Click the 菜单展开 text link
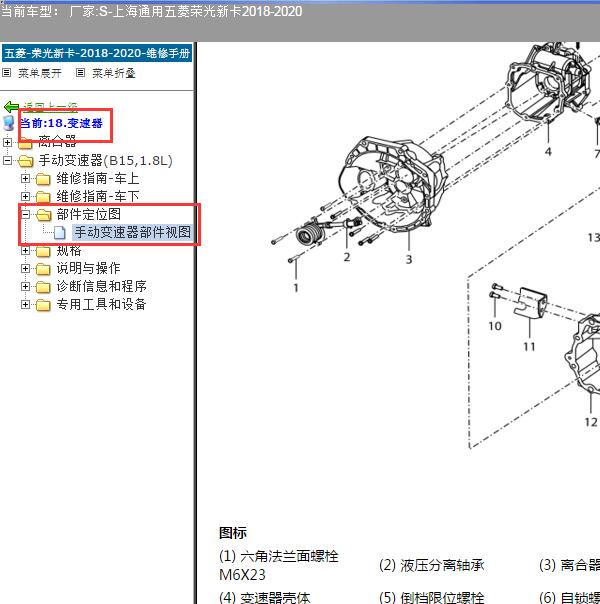Image resolution: width=600 pixels, height=604 pixels. coord(40,73)
